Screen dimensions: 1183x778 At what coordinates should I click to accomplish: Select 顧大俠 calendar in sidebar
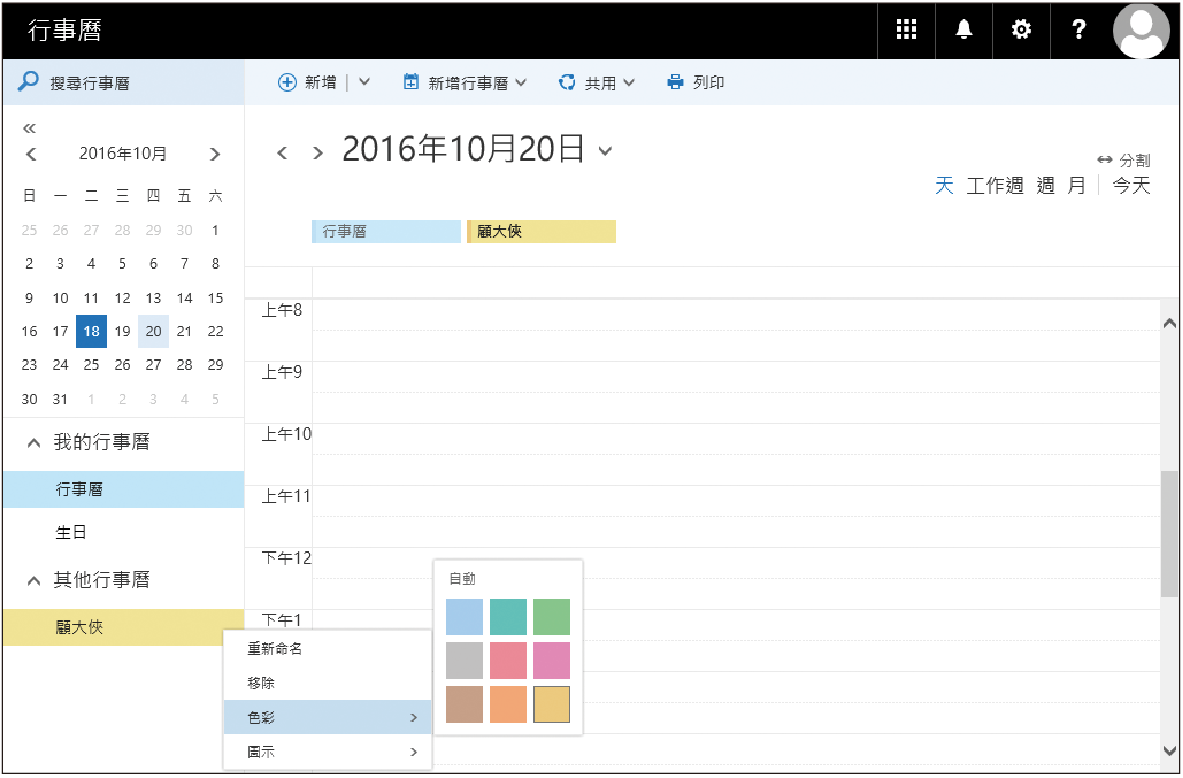(124, 627)
